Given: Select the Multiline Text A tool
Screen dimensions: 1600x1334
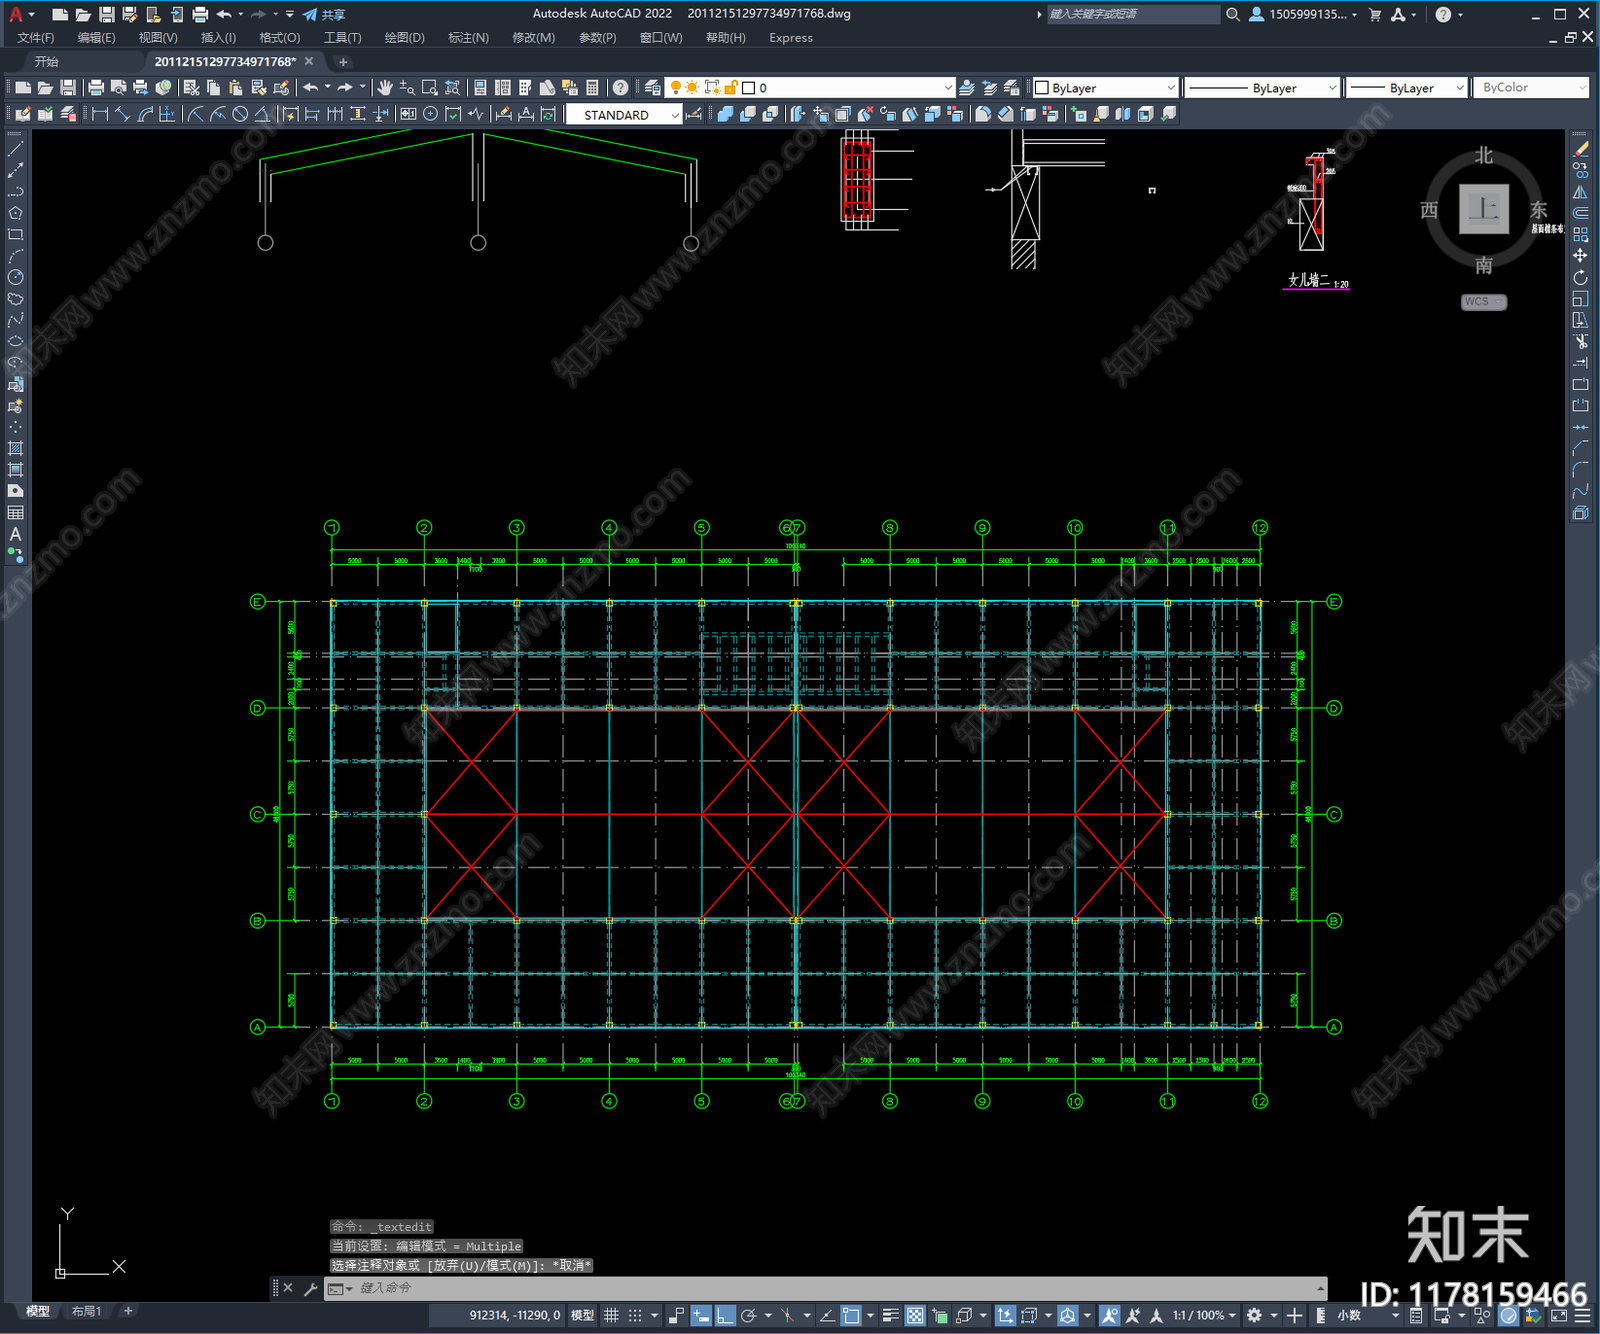Looking at the screenshot, I should click(15, 534).
